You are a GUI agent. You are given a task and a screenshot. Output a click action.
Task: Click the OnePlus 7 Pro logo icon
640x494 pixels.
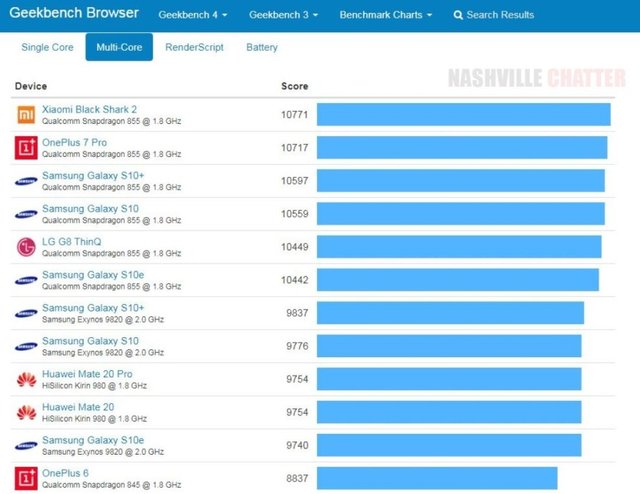point(26,148)
